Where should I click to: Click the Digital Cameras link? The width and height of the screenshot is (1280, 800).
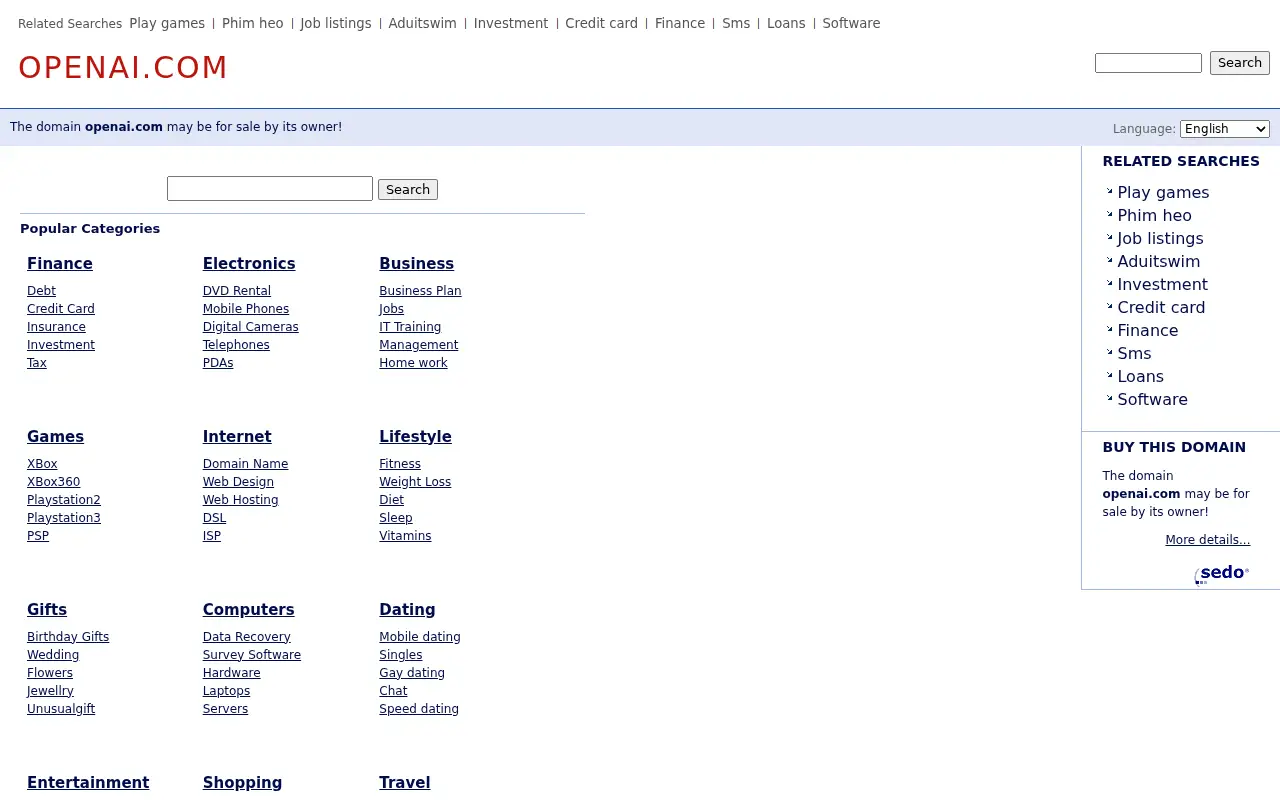tap(250, 327)
